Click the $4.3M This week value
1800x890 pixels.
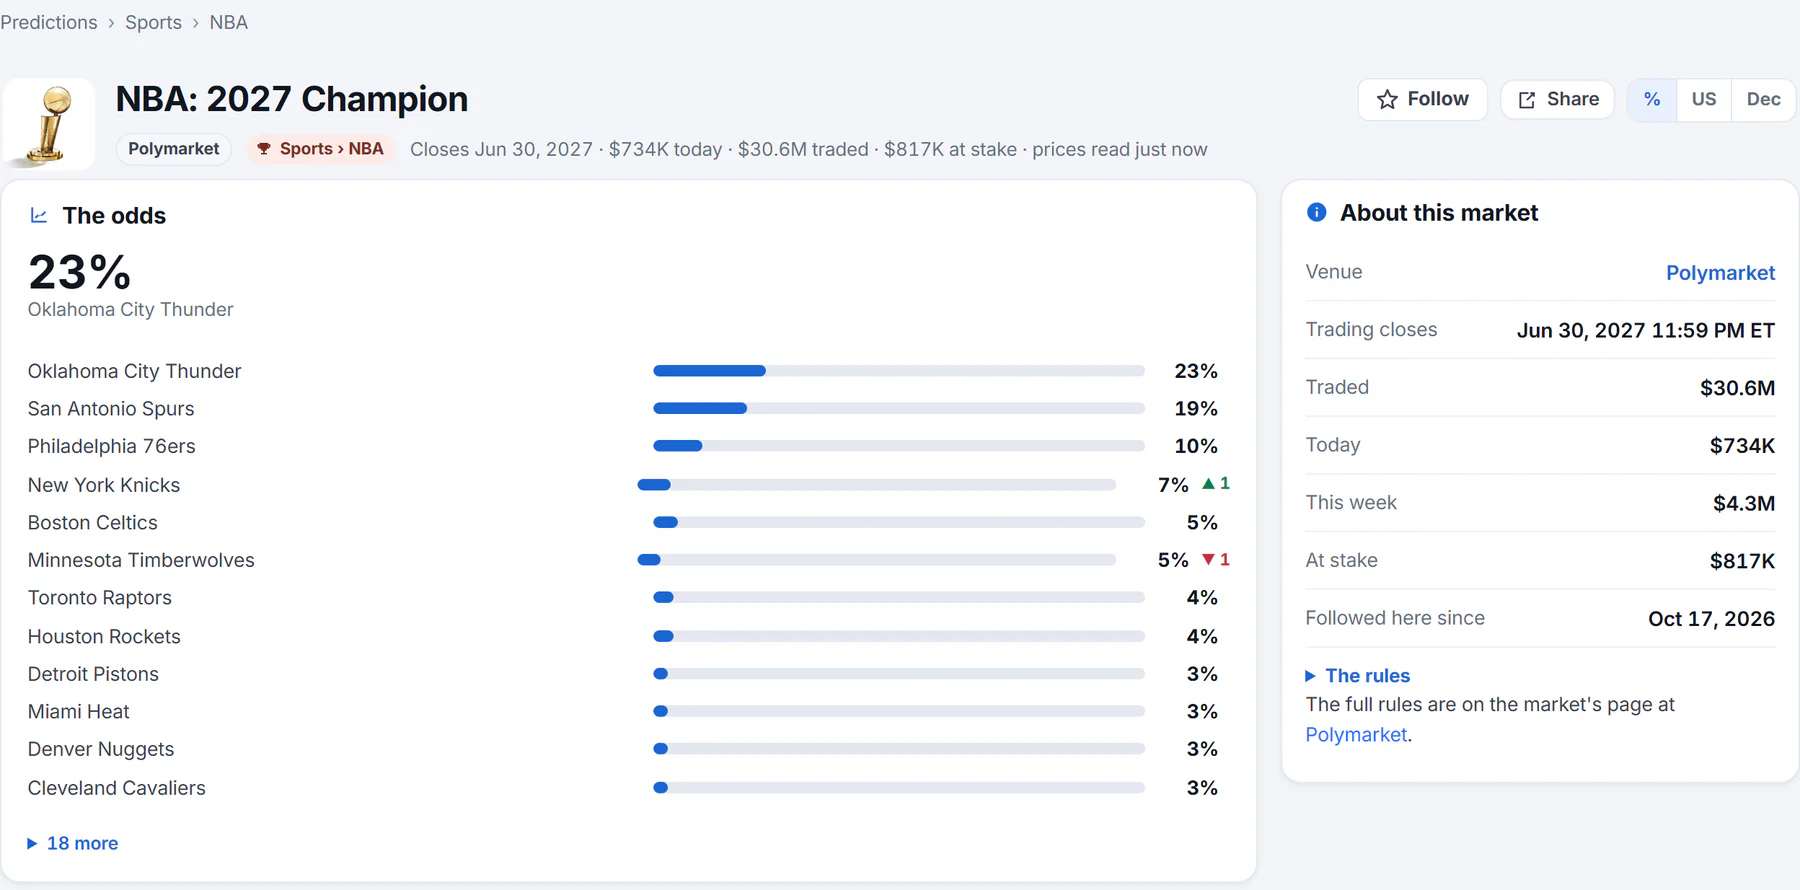tap(1744, 503)
